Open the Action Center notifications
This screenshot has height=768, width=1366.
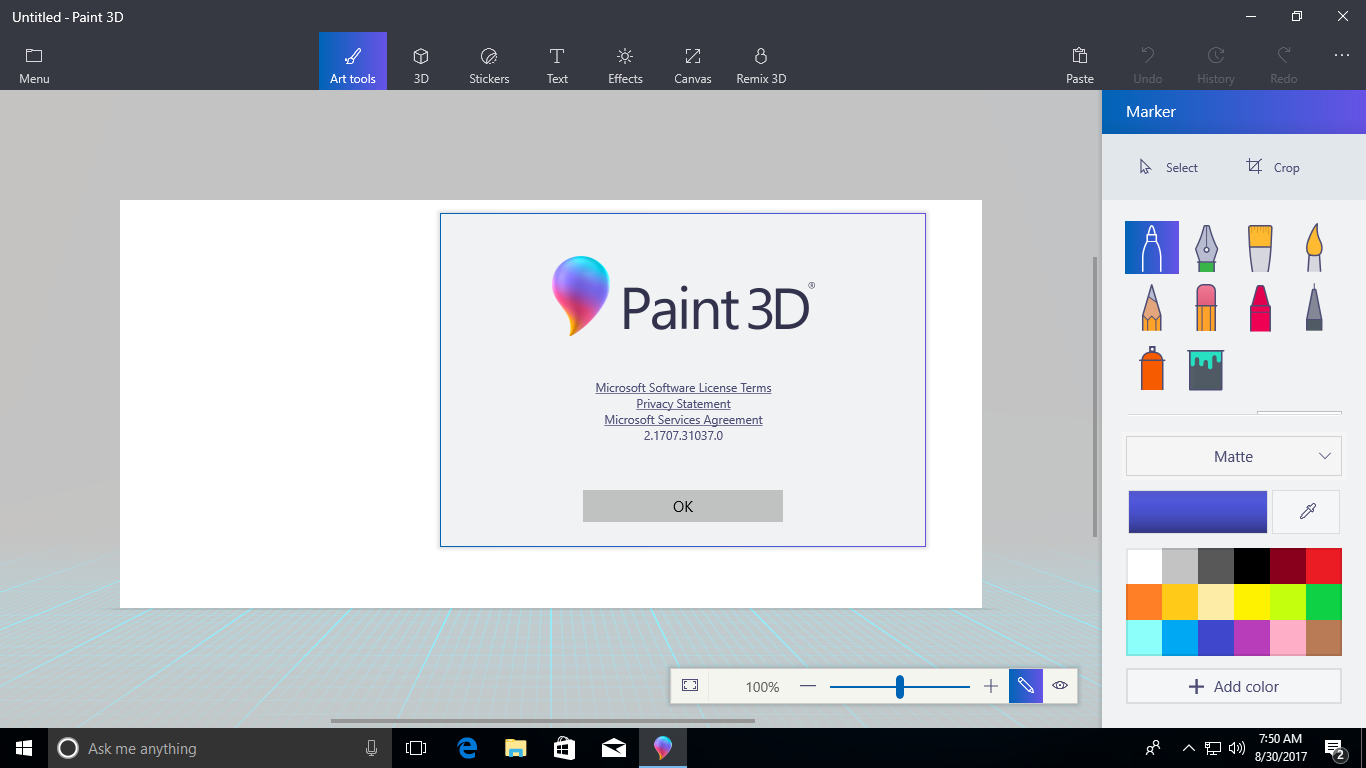(1335, 748)
